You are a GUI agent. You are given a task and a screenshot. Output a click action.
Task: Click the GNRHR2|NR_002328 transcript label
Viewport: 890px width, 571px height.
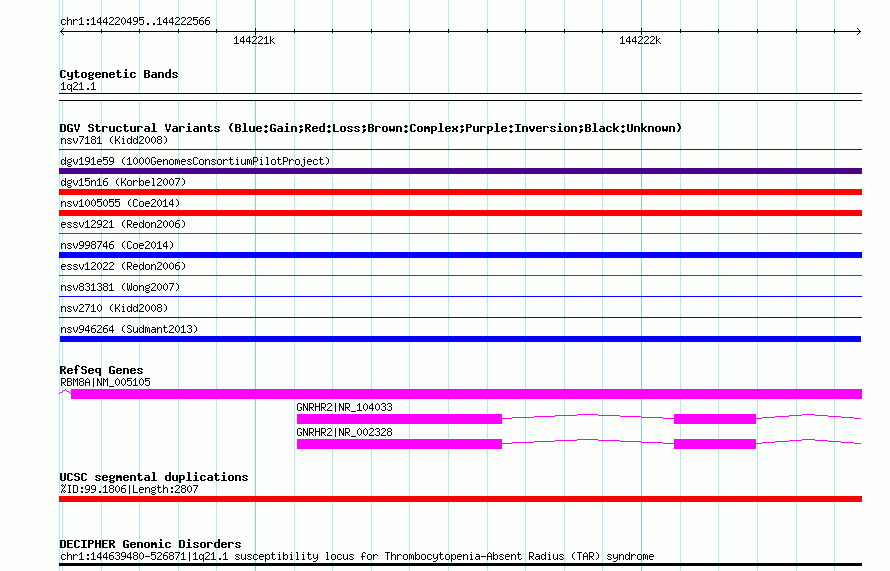click(x=344, y=433)
